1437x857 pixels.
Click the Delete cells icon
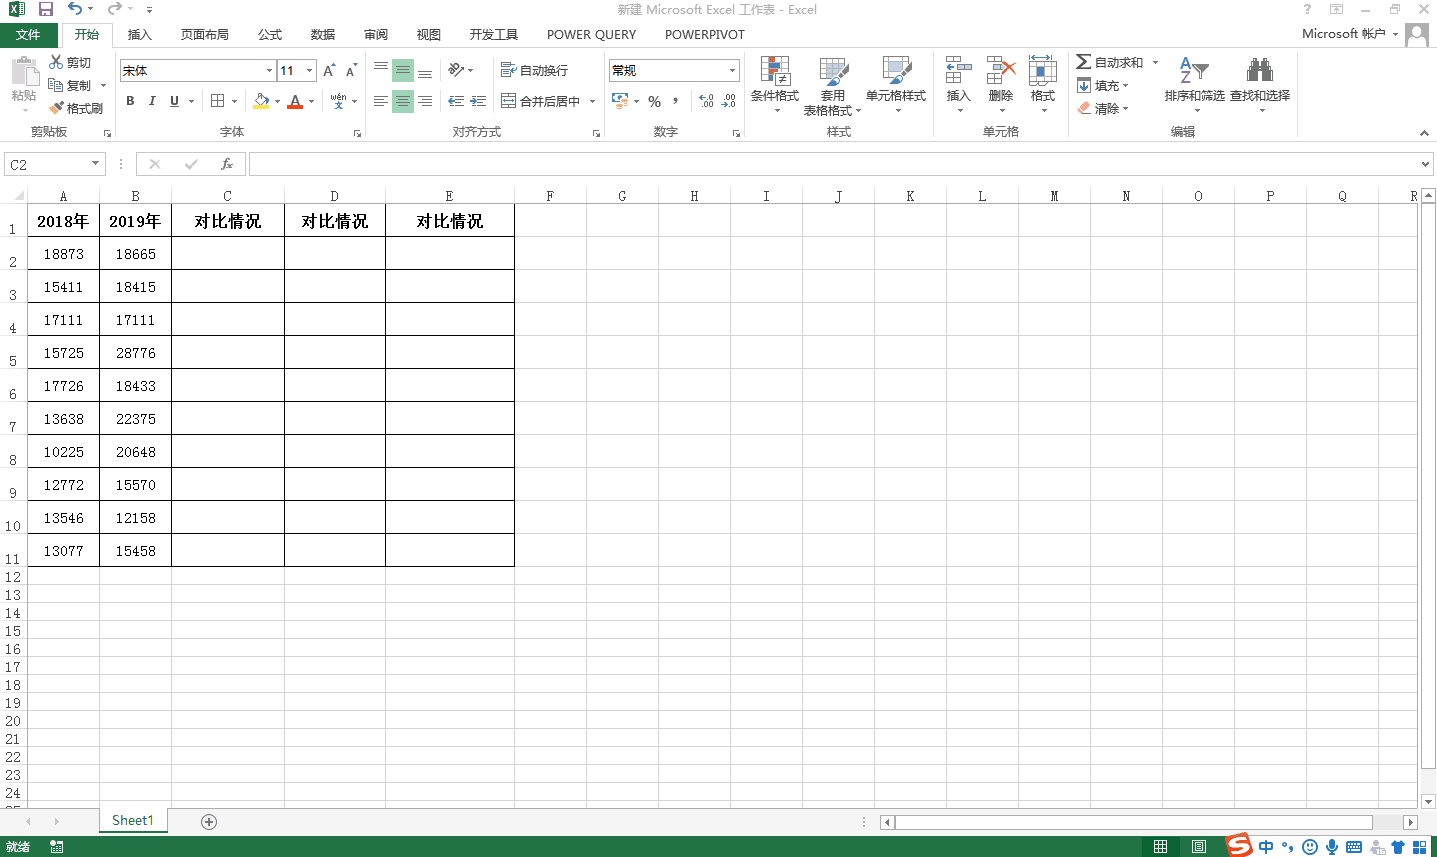(1000, 71)
